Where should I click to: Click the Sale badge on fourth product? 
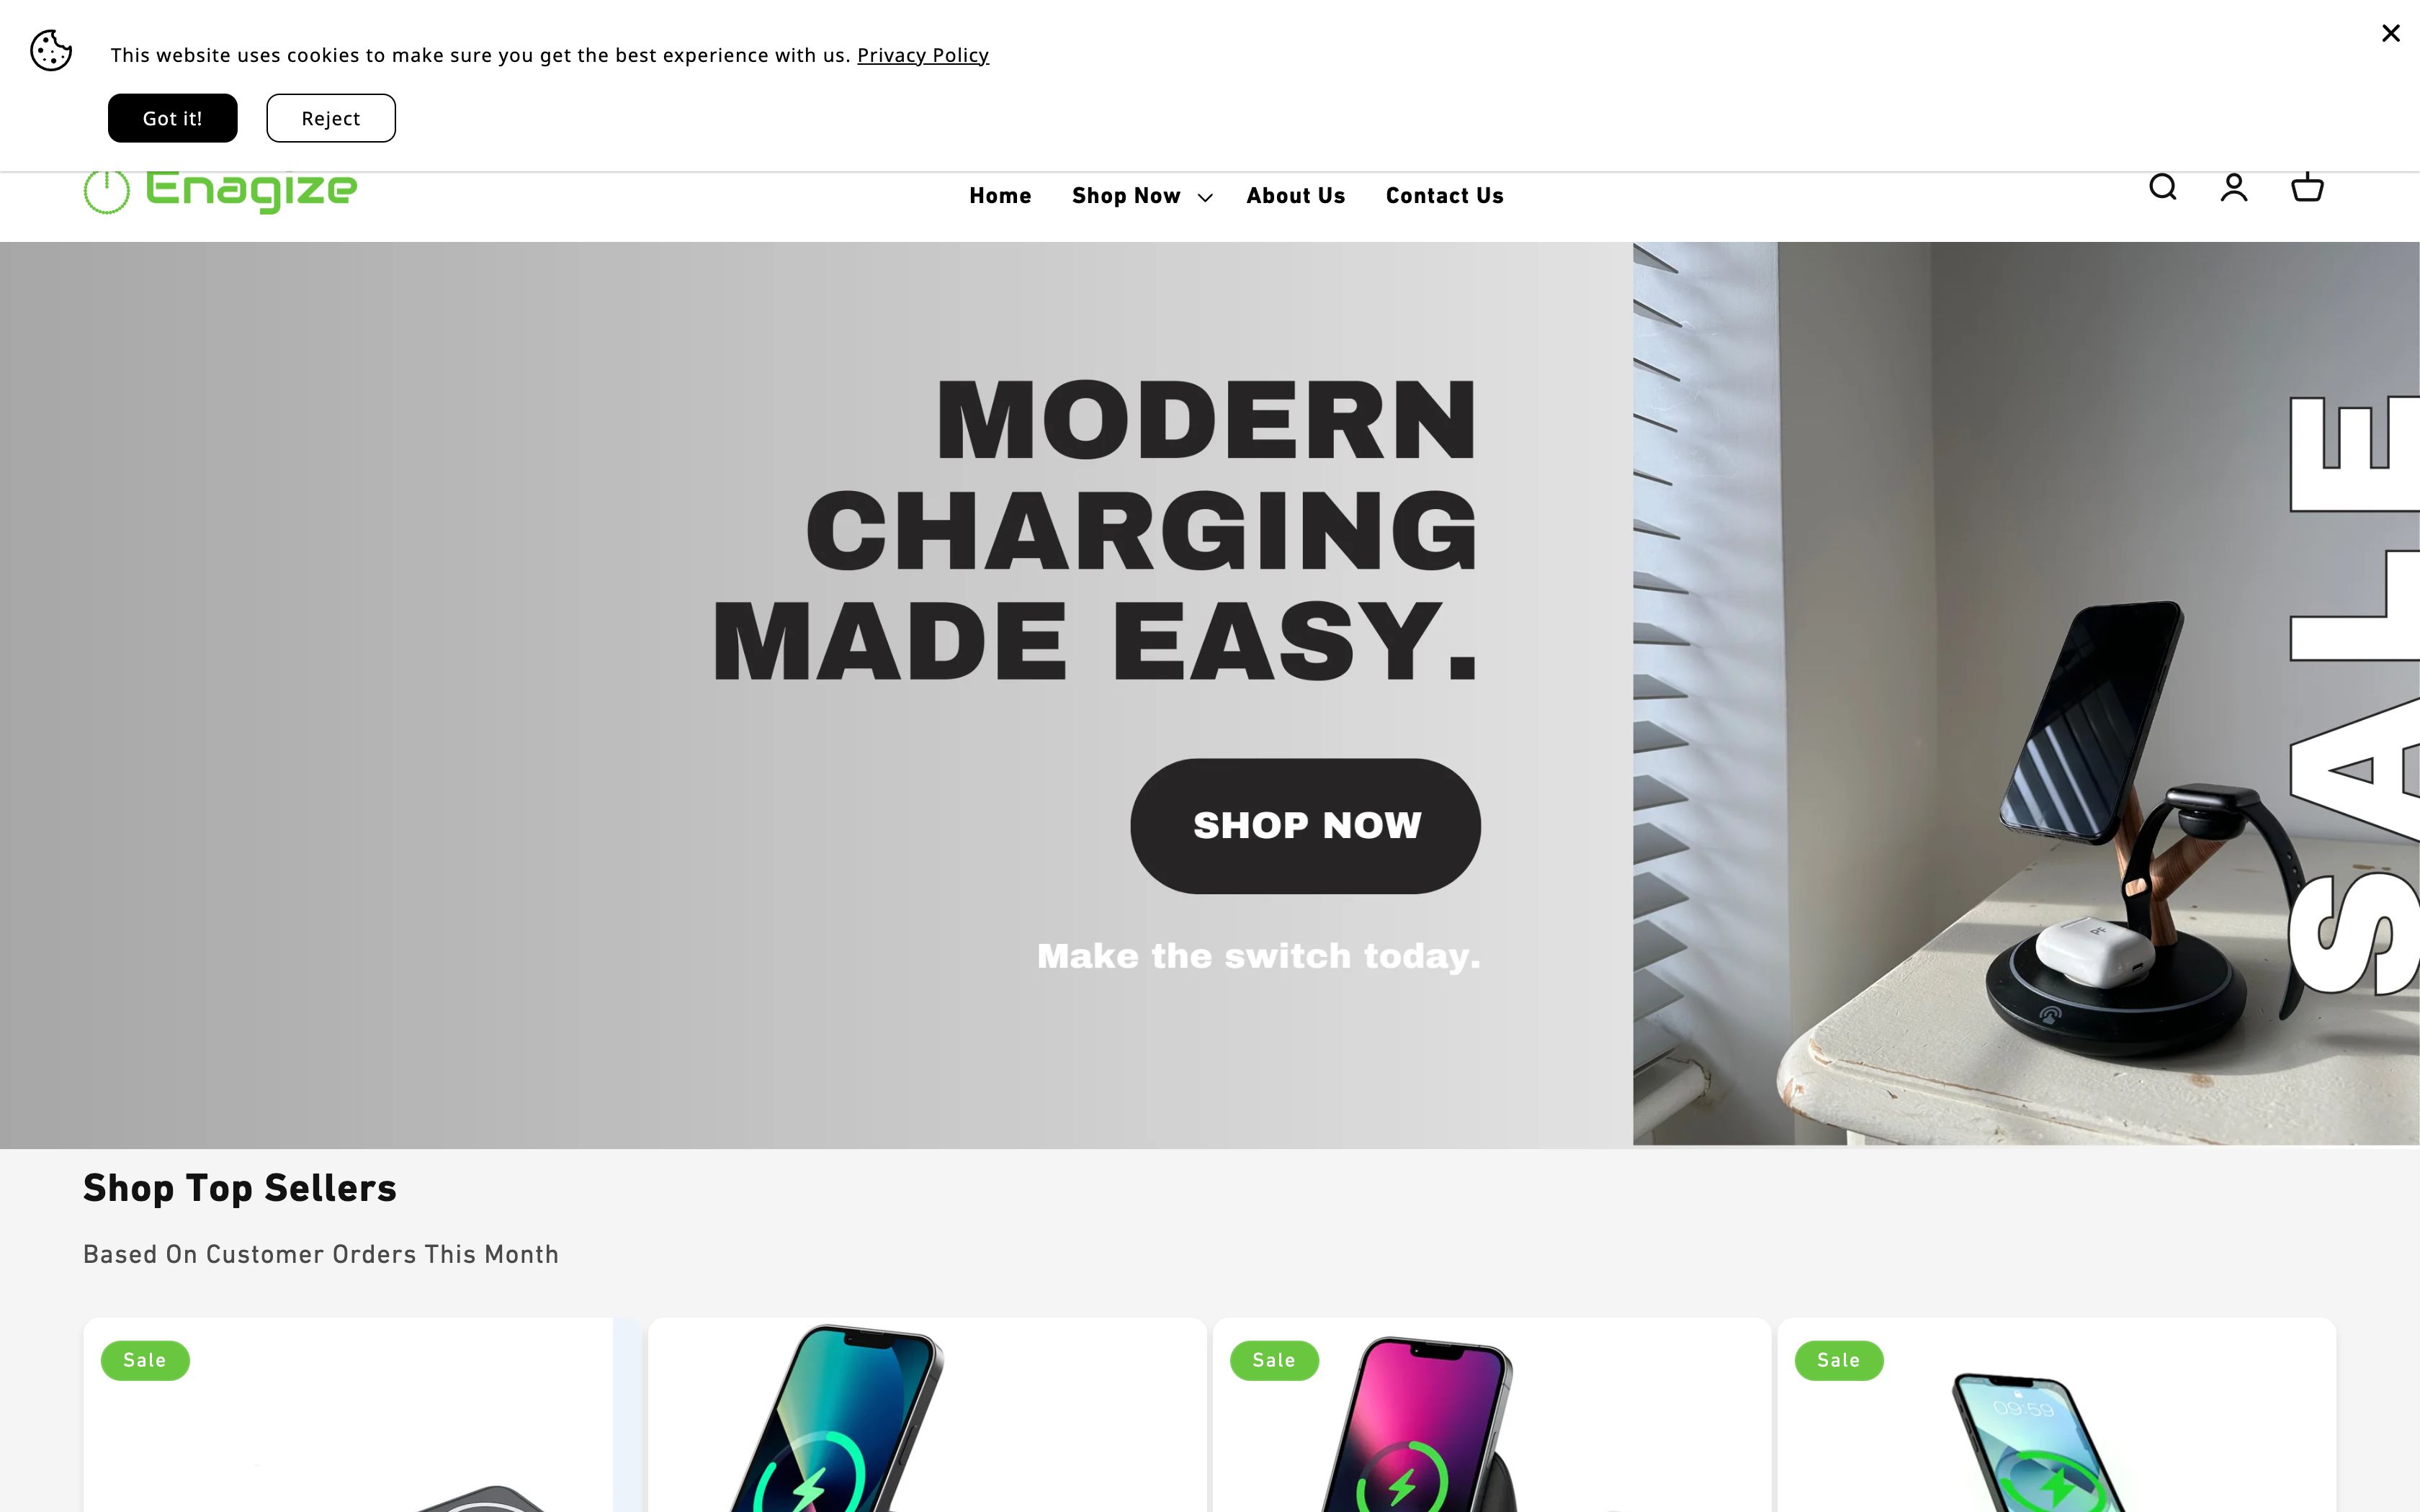click(1838, 1360)
